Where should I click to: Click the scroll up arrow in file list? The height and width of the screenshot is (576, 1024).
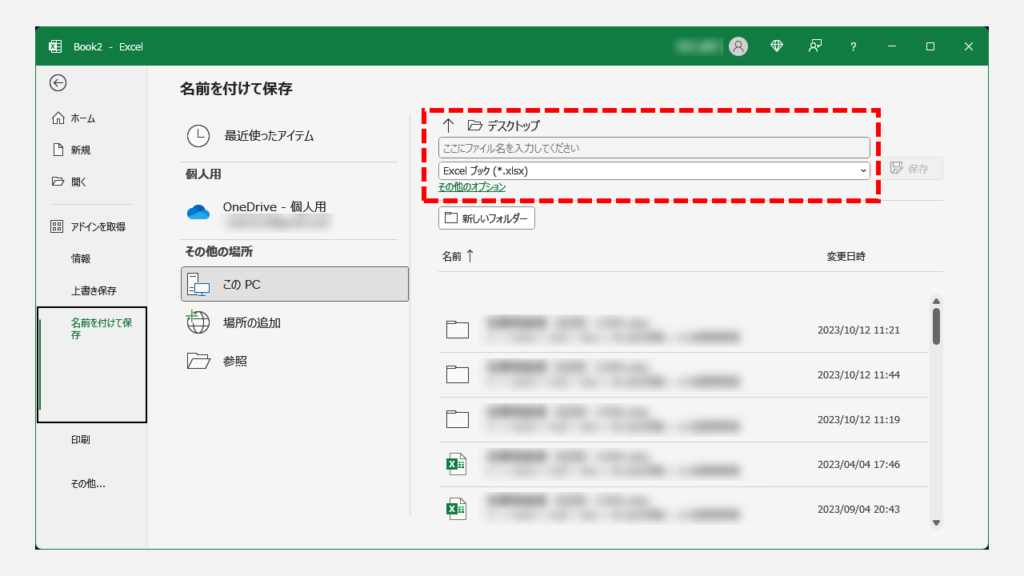[936, 301]
